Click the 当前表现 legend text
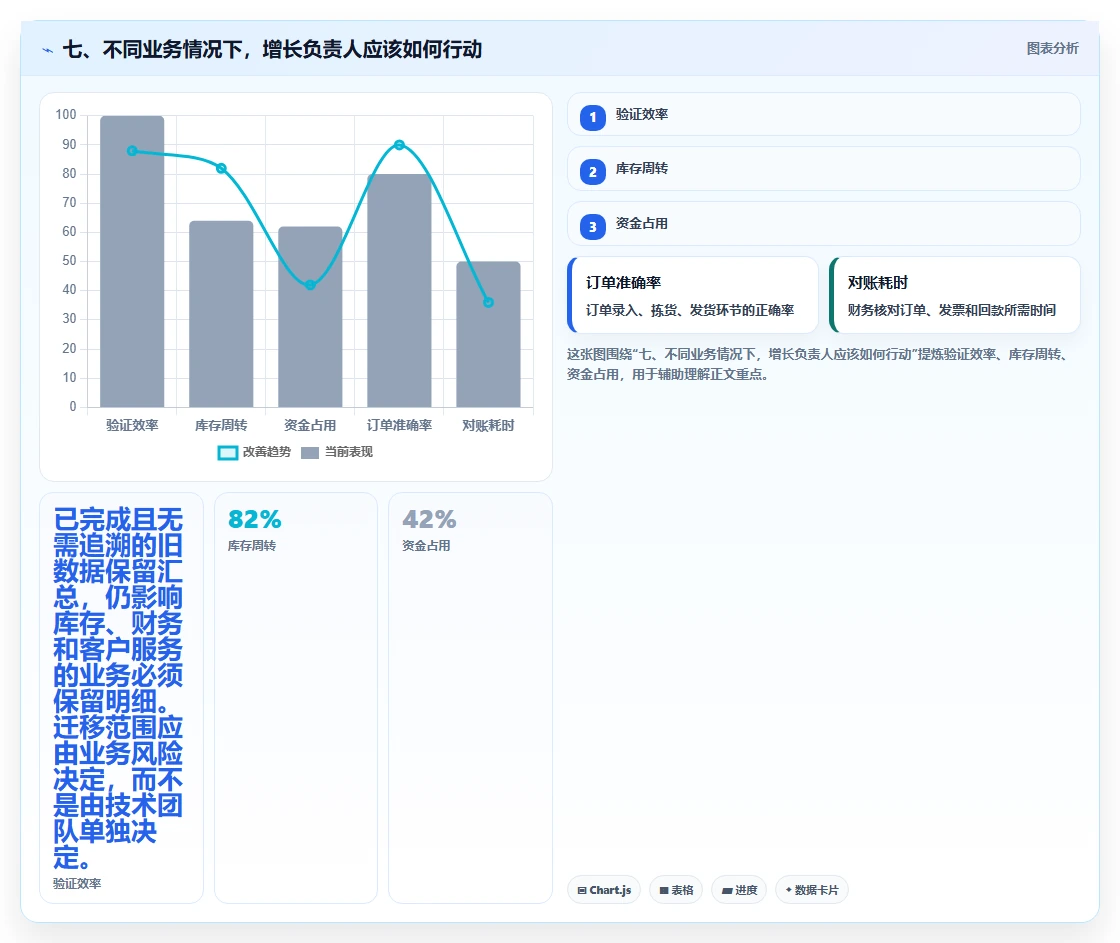Image resolution: width=1120 pixels, height=943 pixels. [349, 452]
